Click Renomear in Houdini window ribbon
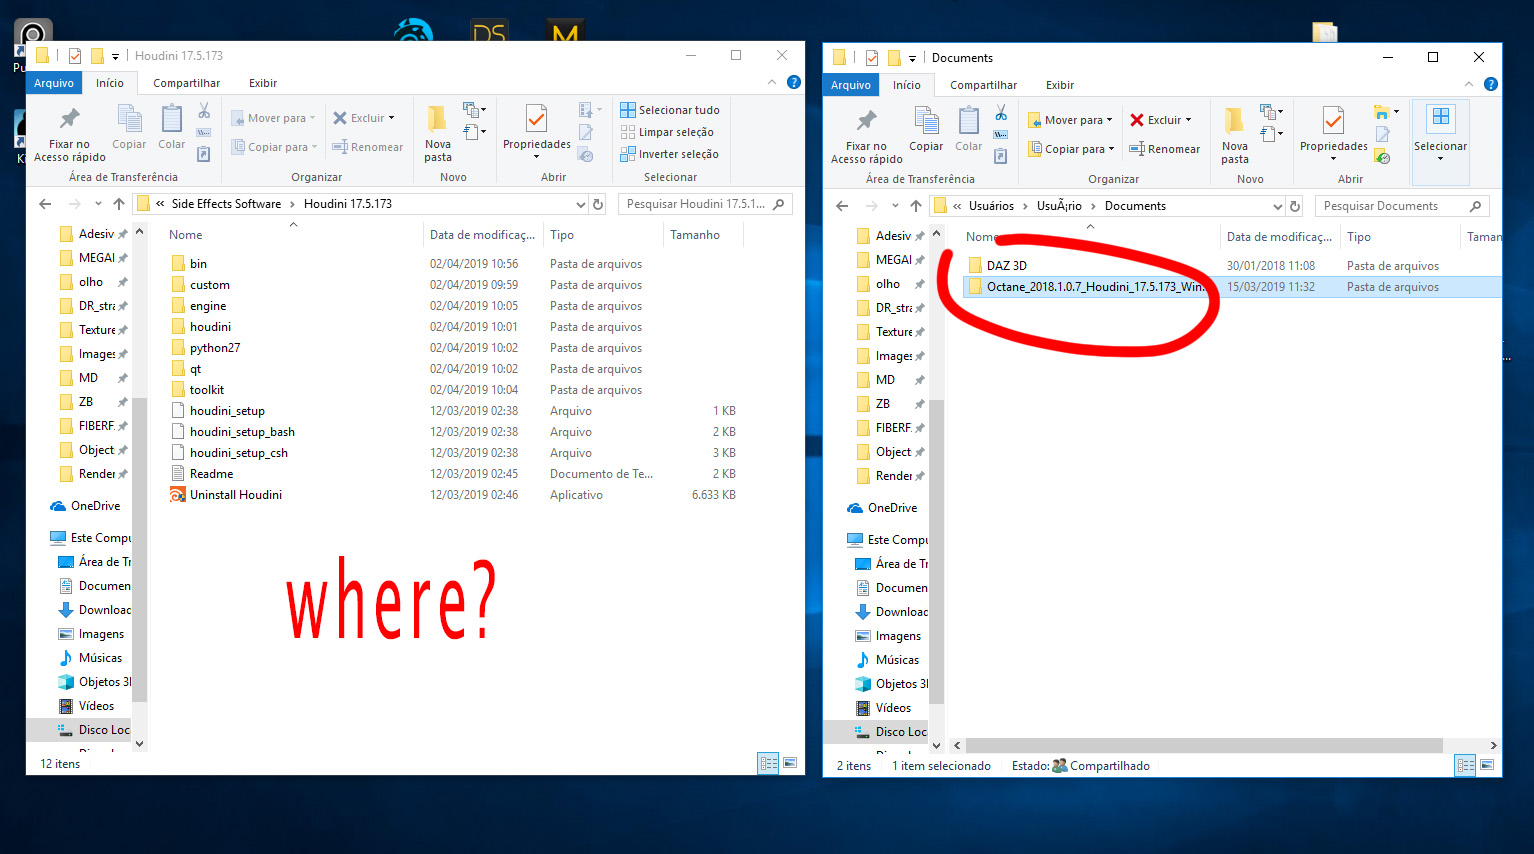This screenshot has height=854, width=1534. point(367,147)
